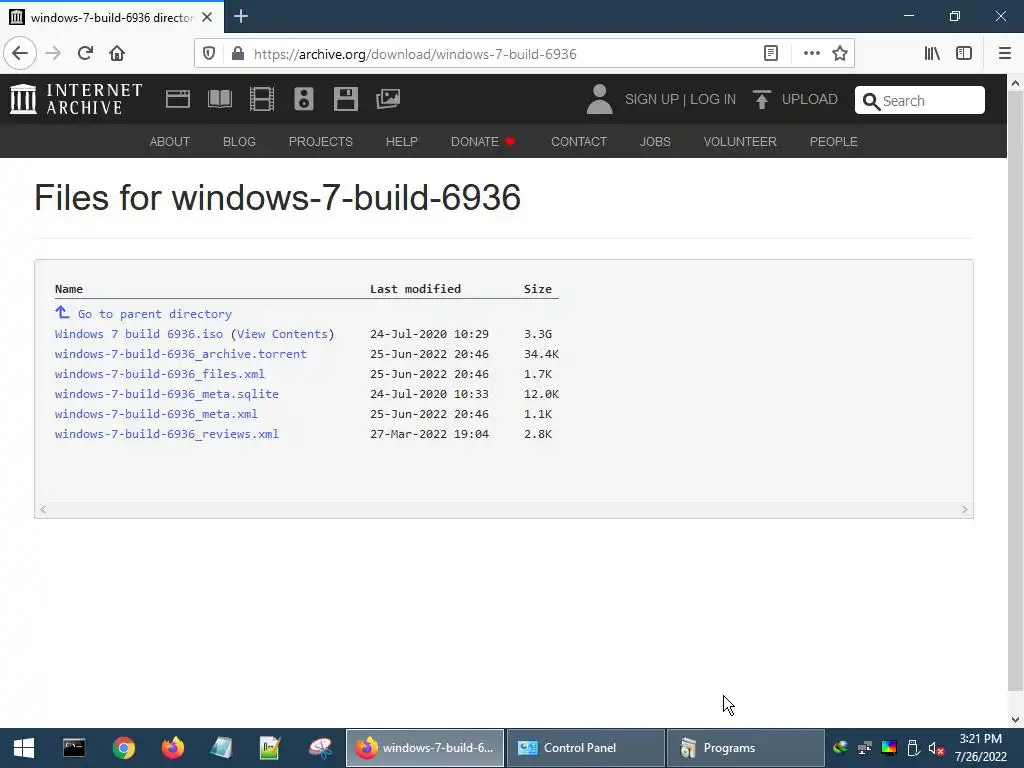The image size is (1024, 768).
Task: Open the Images icon
Action: point(388,99)
